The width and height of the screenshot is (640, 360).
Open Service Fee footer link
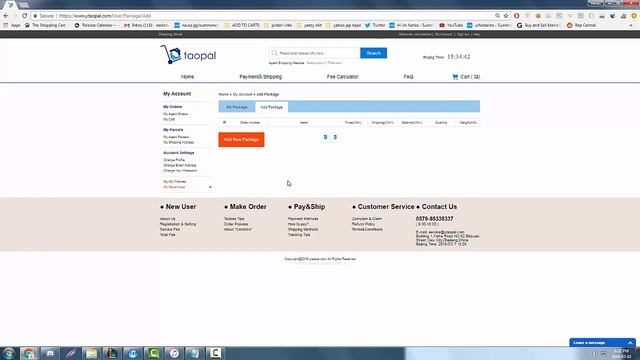[x=170, y=229]
